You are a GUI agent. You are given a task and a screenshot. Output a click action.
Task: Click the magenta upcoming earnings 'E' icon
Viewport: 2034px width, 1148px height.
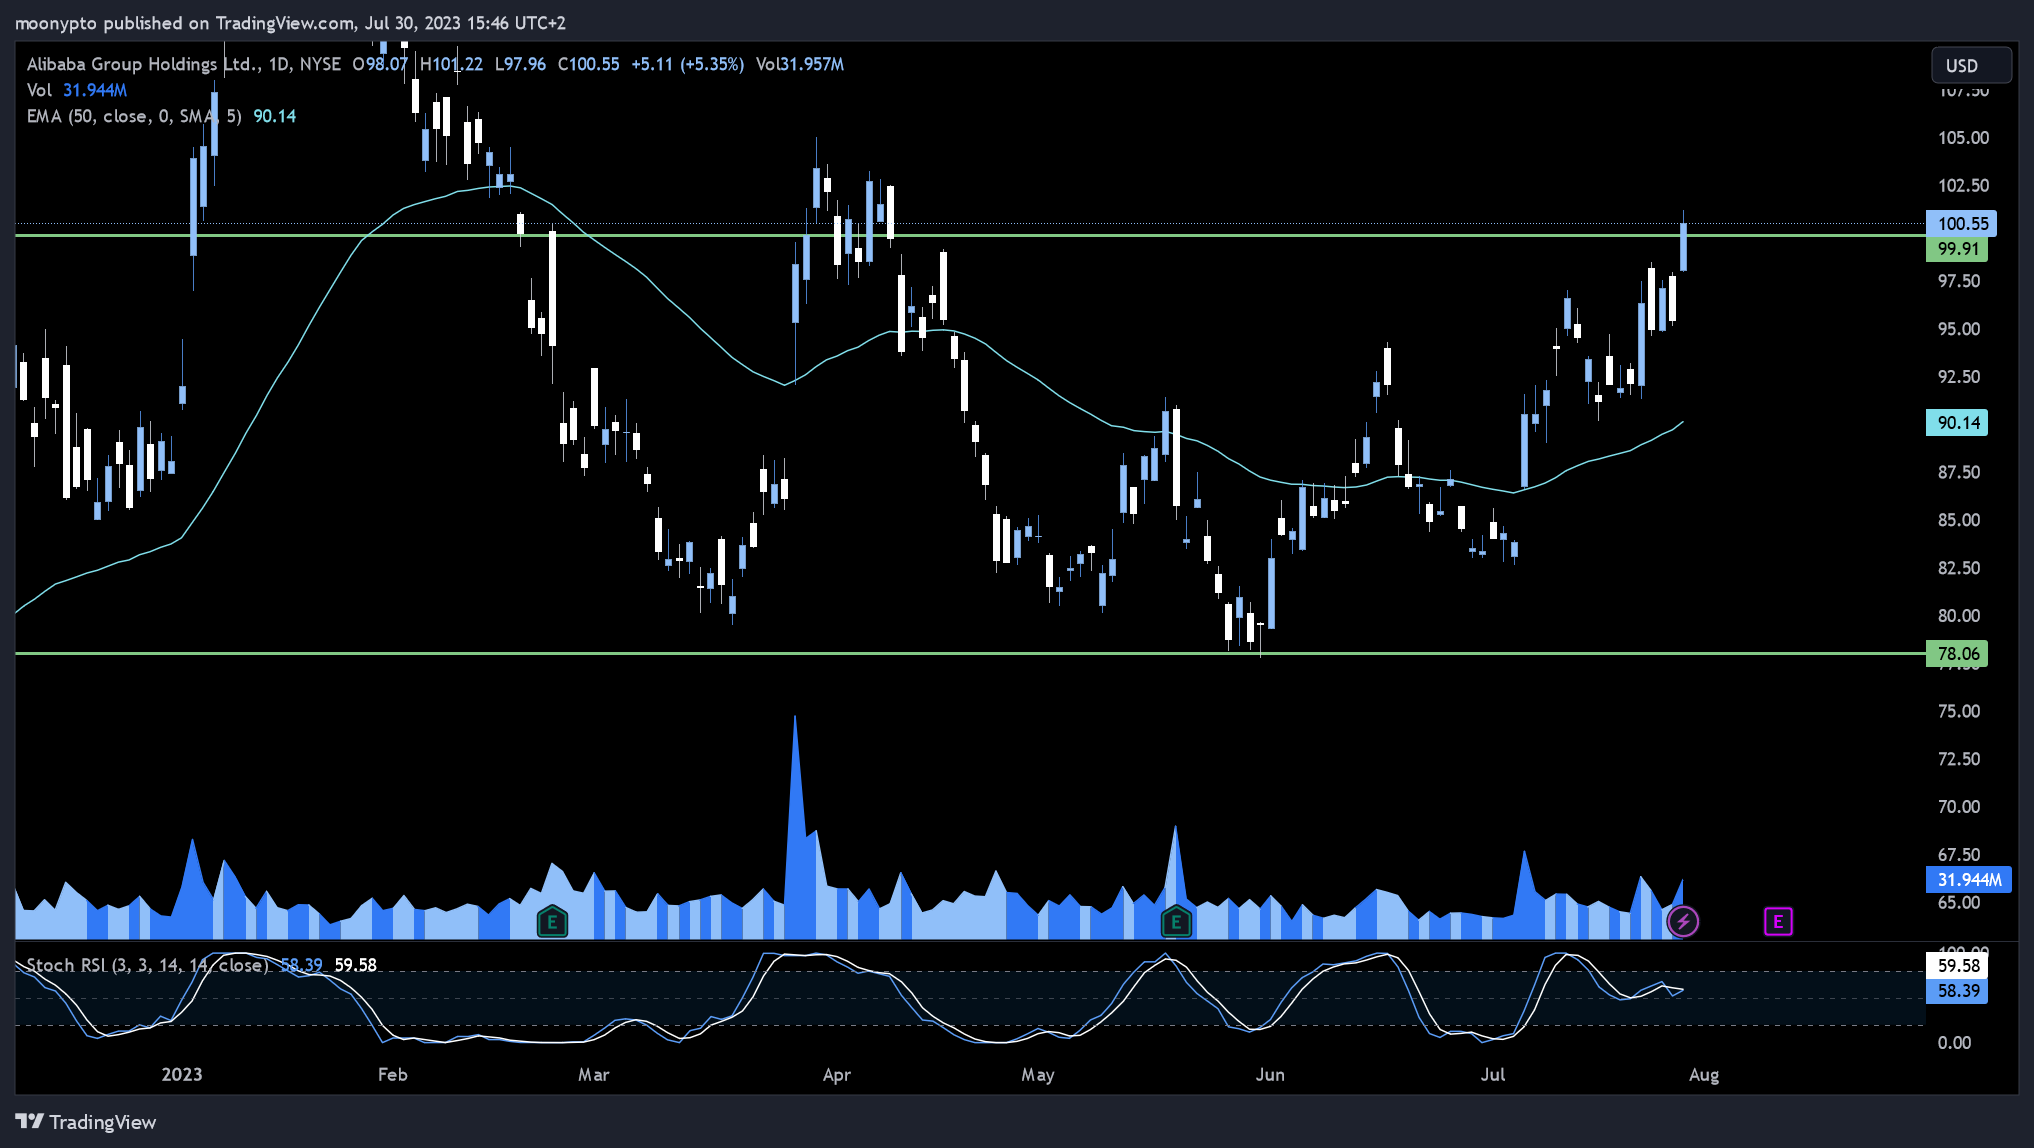click(1778, 921)
